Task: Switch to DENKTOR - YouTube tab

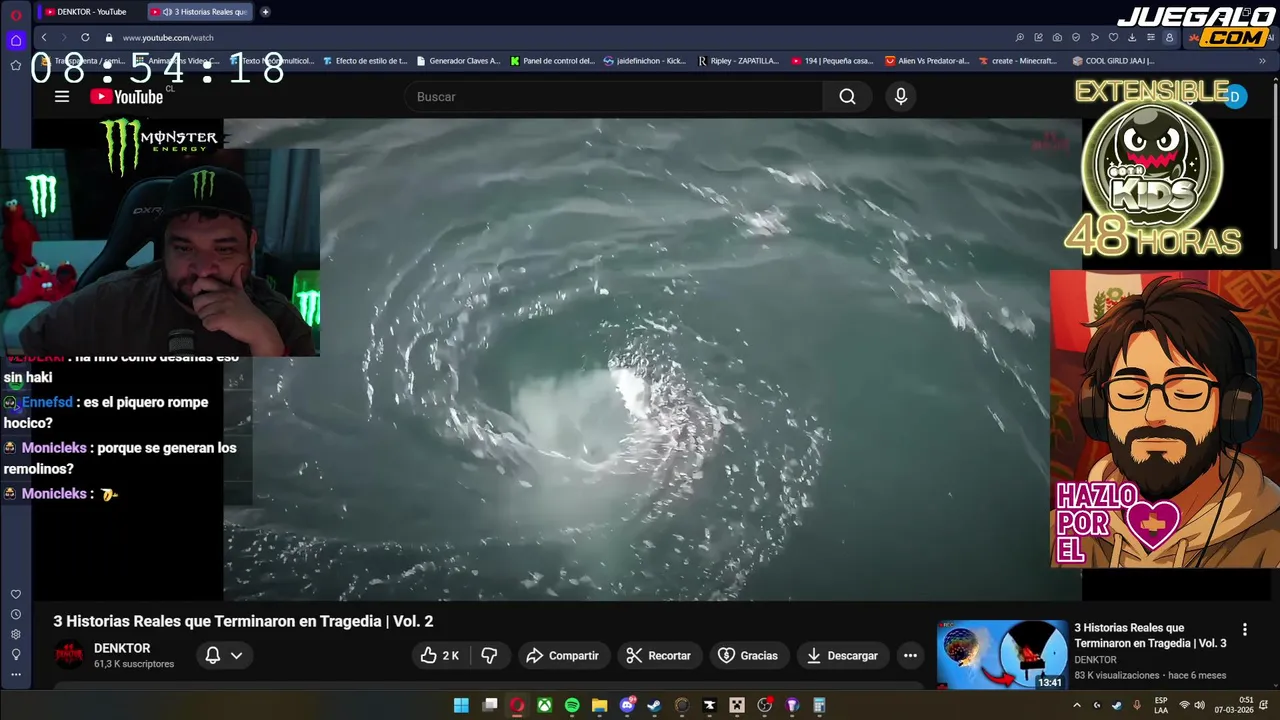Action: click(90, 12)
